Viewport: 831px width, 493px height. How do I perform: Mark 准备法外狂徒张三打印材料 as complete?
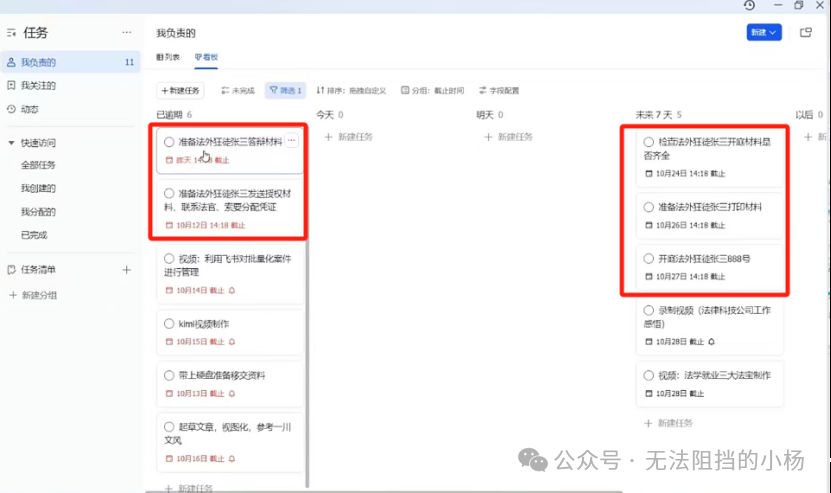[x=649, y=207]
